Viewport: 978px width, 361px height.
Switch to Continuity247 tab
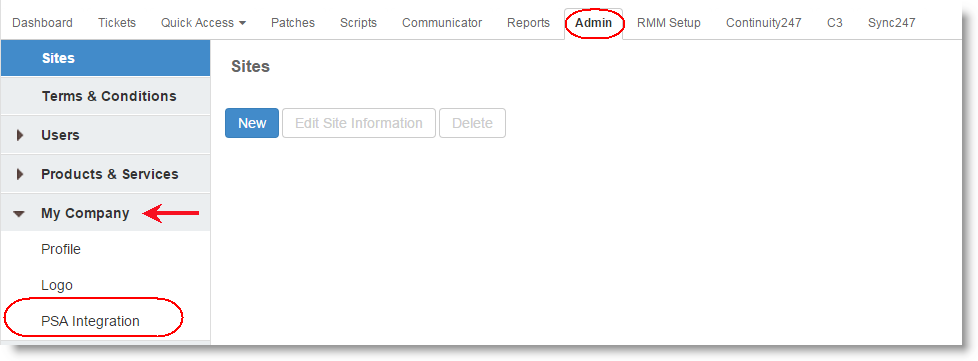pos(763,23)
